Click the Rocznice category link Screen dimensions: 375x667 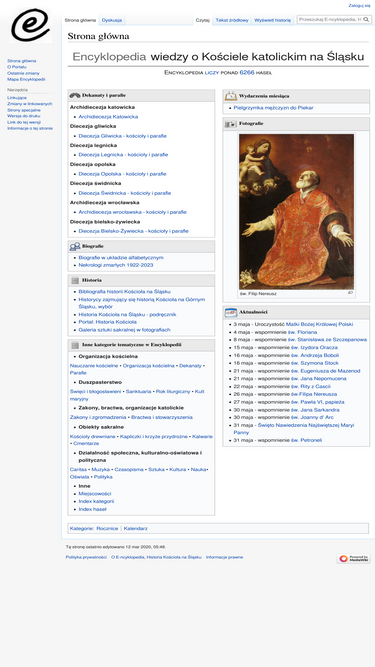point(107,528)
